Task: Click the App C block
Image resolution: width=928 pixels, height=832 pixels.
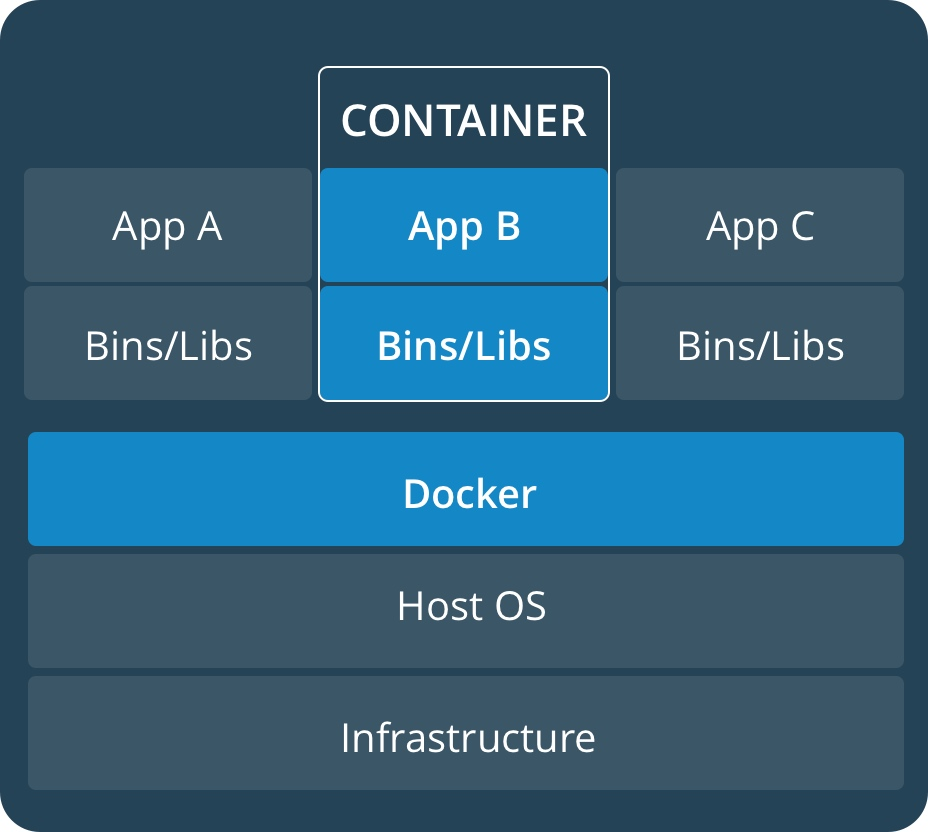Action: tap(760, 225)
